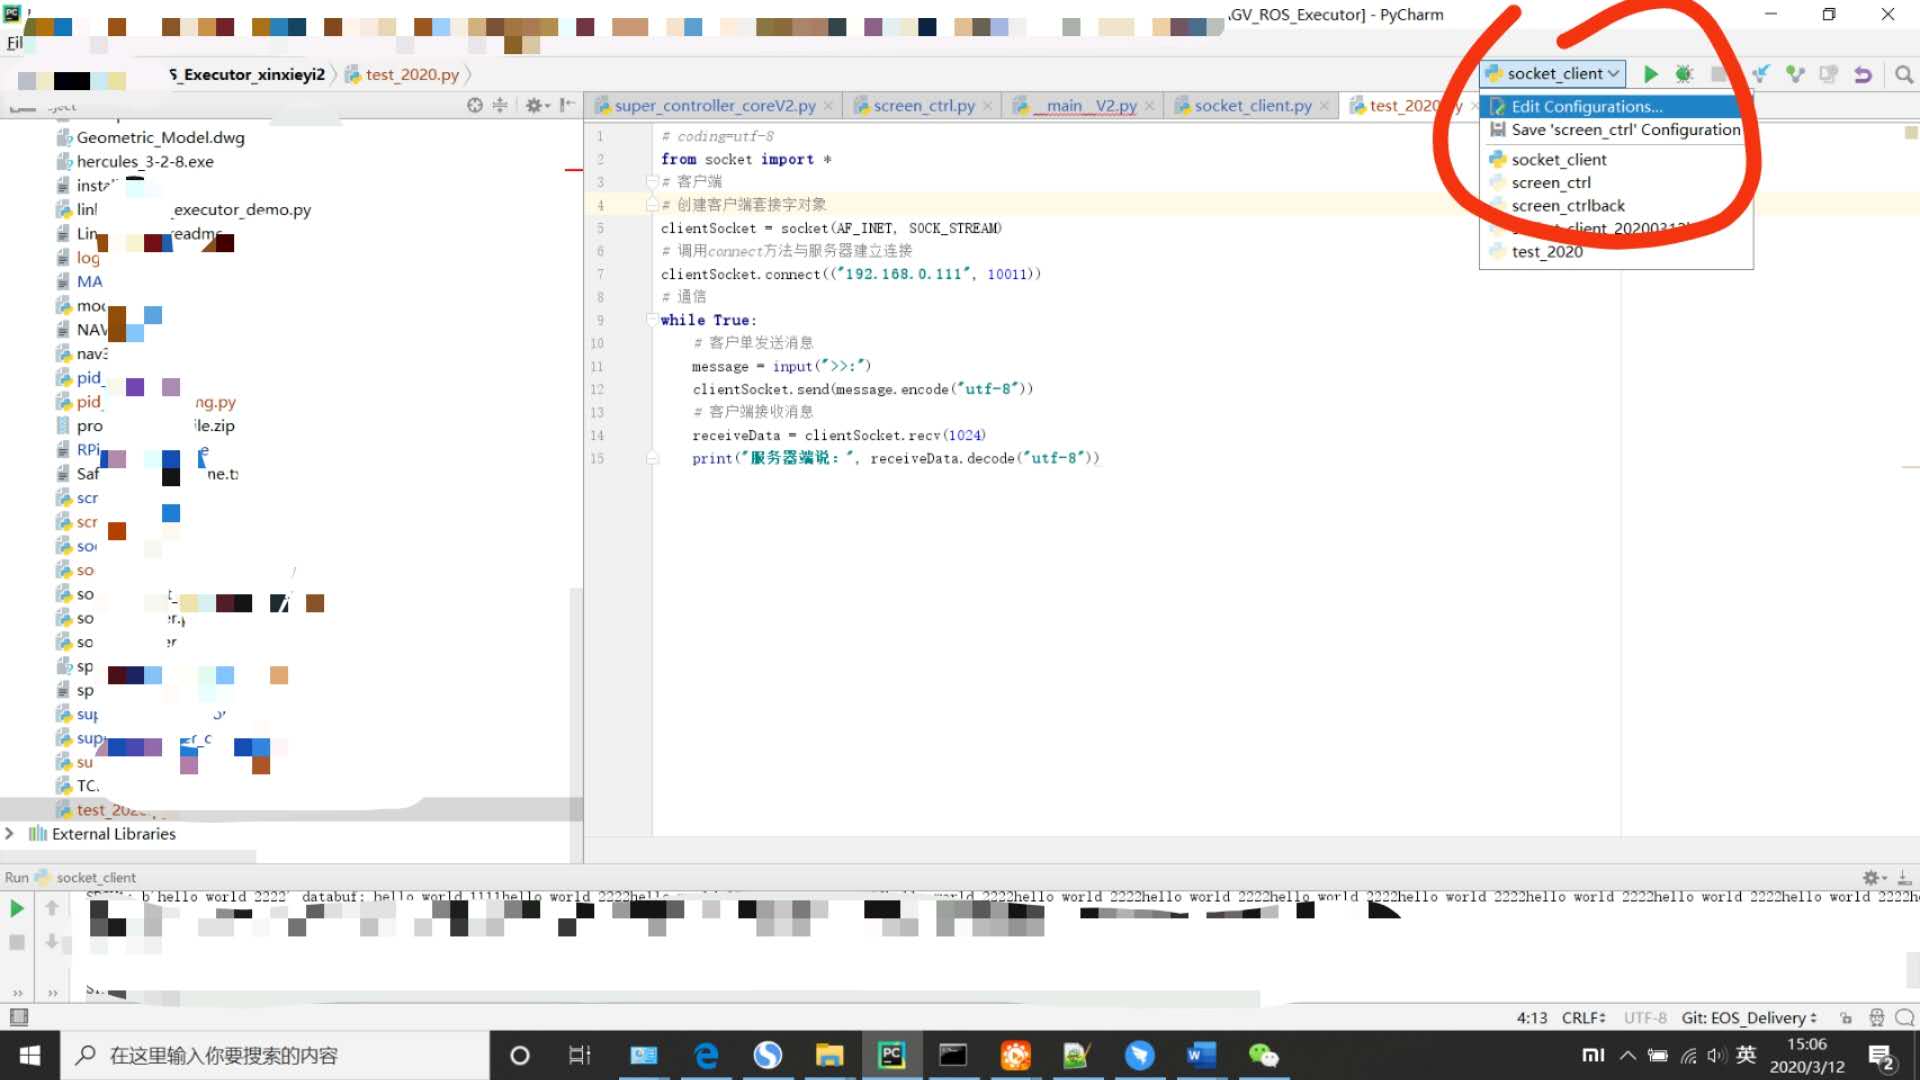Choose screen_ctrl run configuration
The width and height of the screenshot is (1920, 1080).
click(x=1551, y=182)
